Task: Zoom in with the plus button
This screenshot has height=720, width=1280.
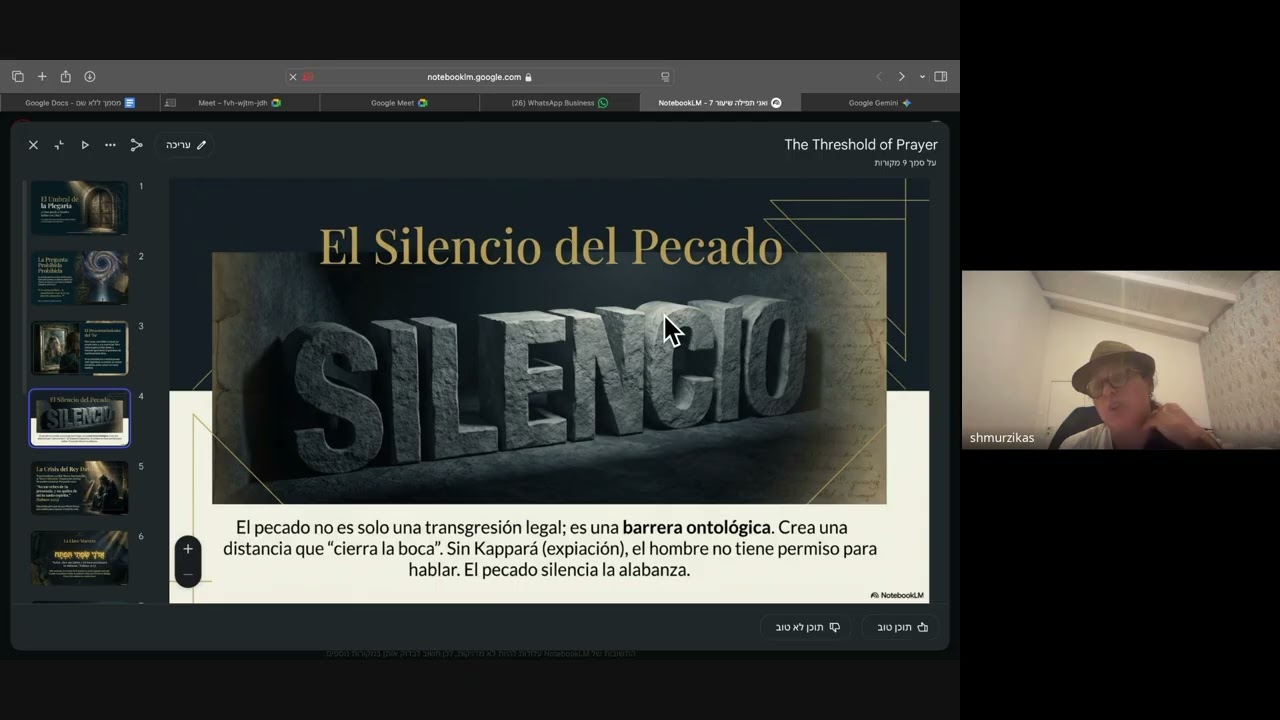Action: click(187, 549)
